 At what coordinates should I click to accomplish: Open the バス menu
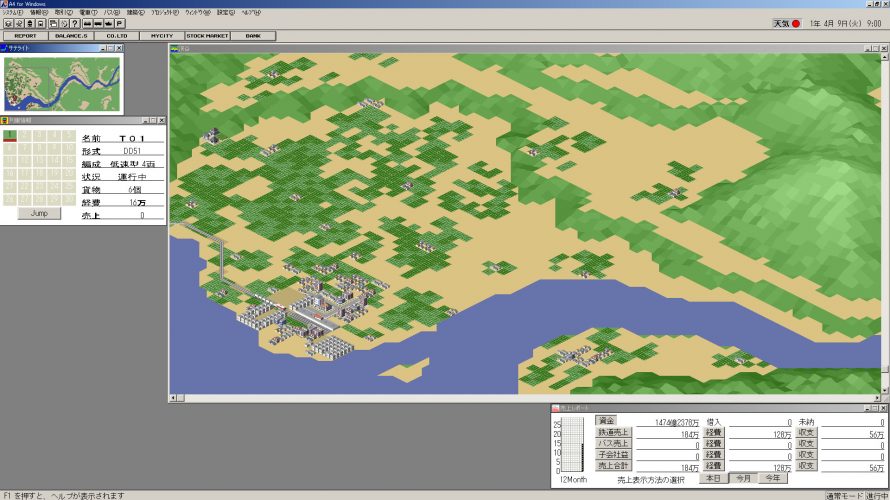112,12
